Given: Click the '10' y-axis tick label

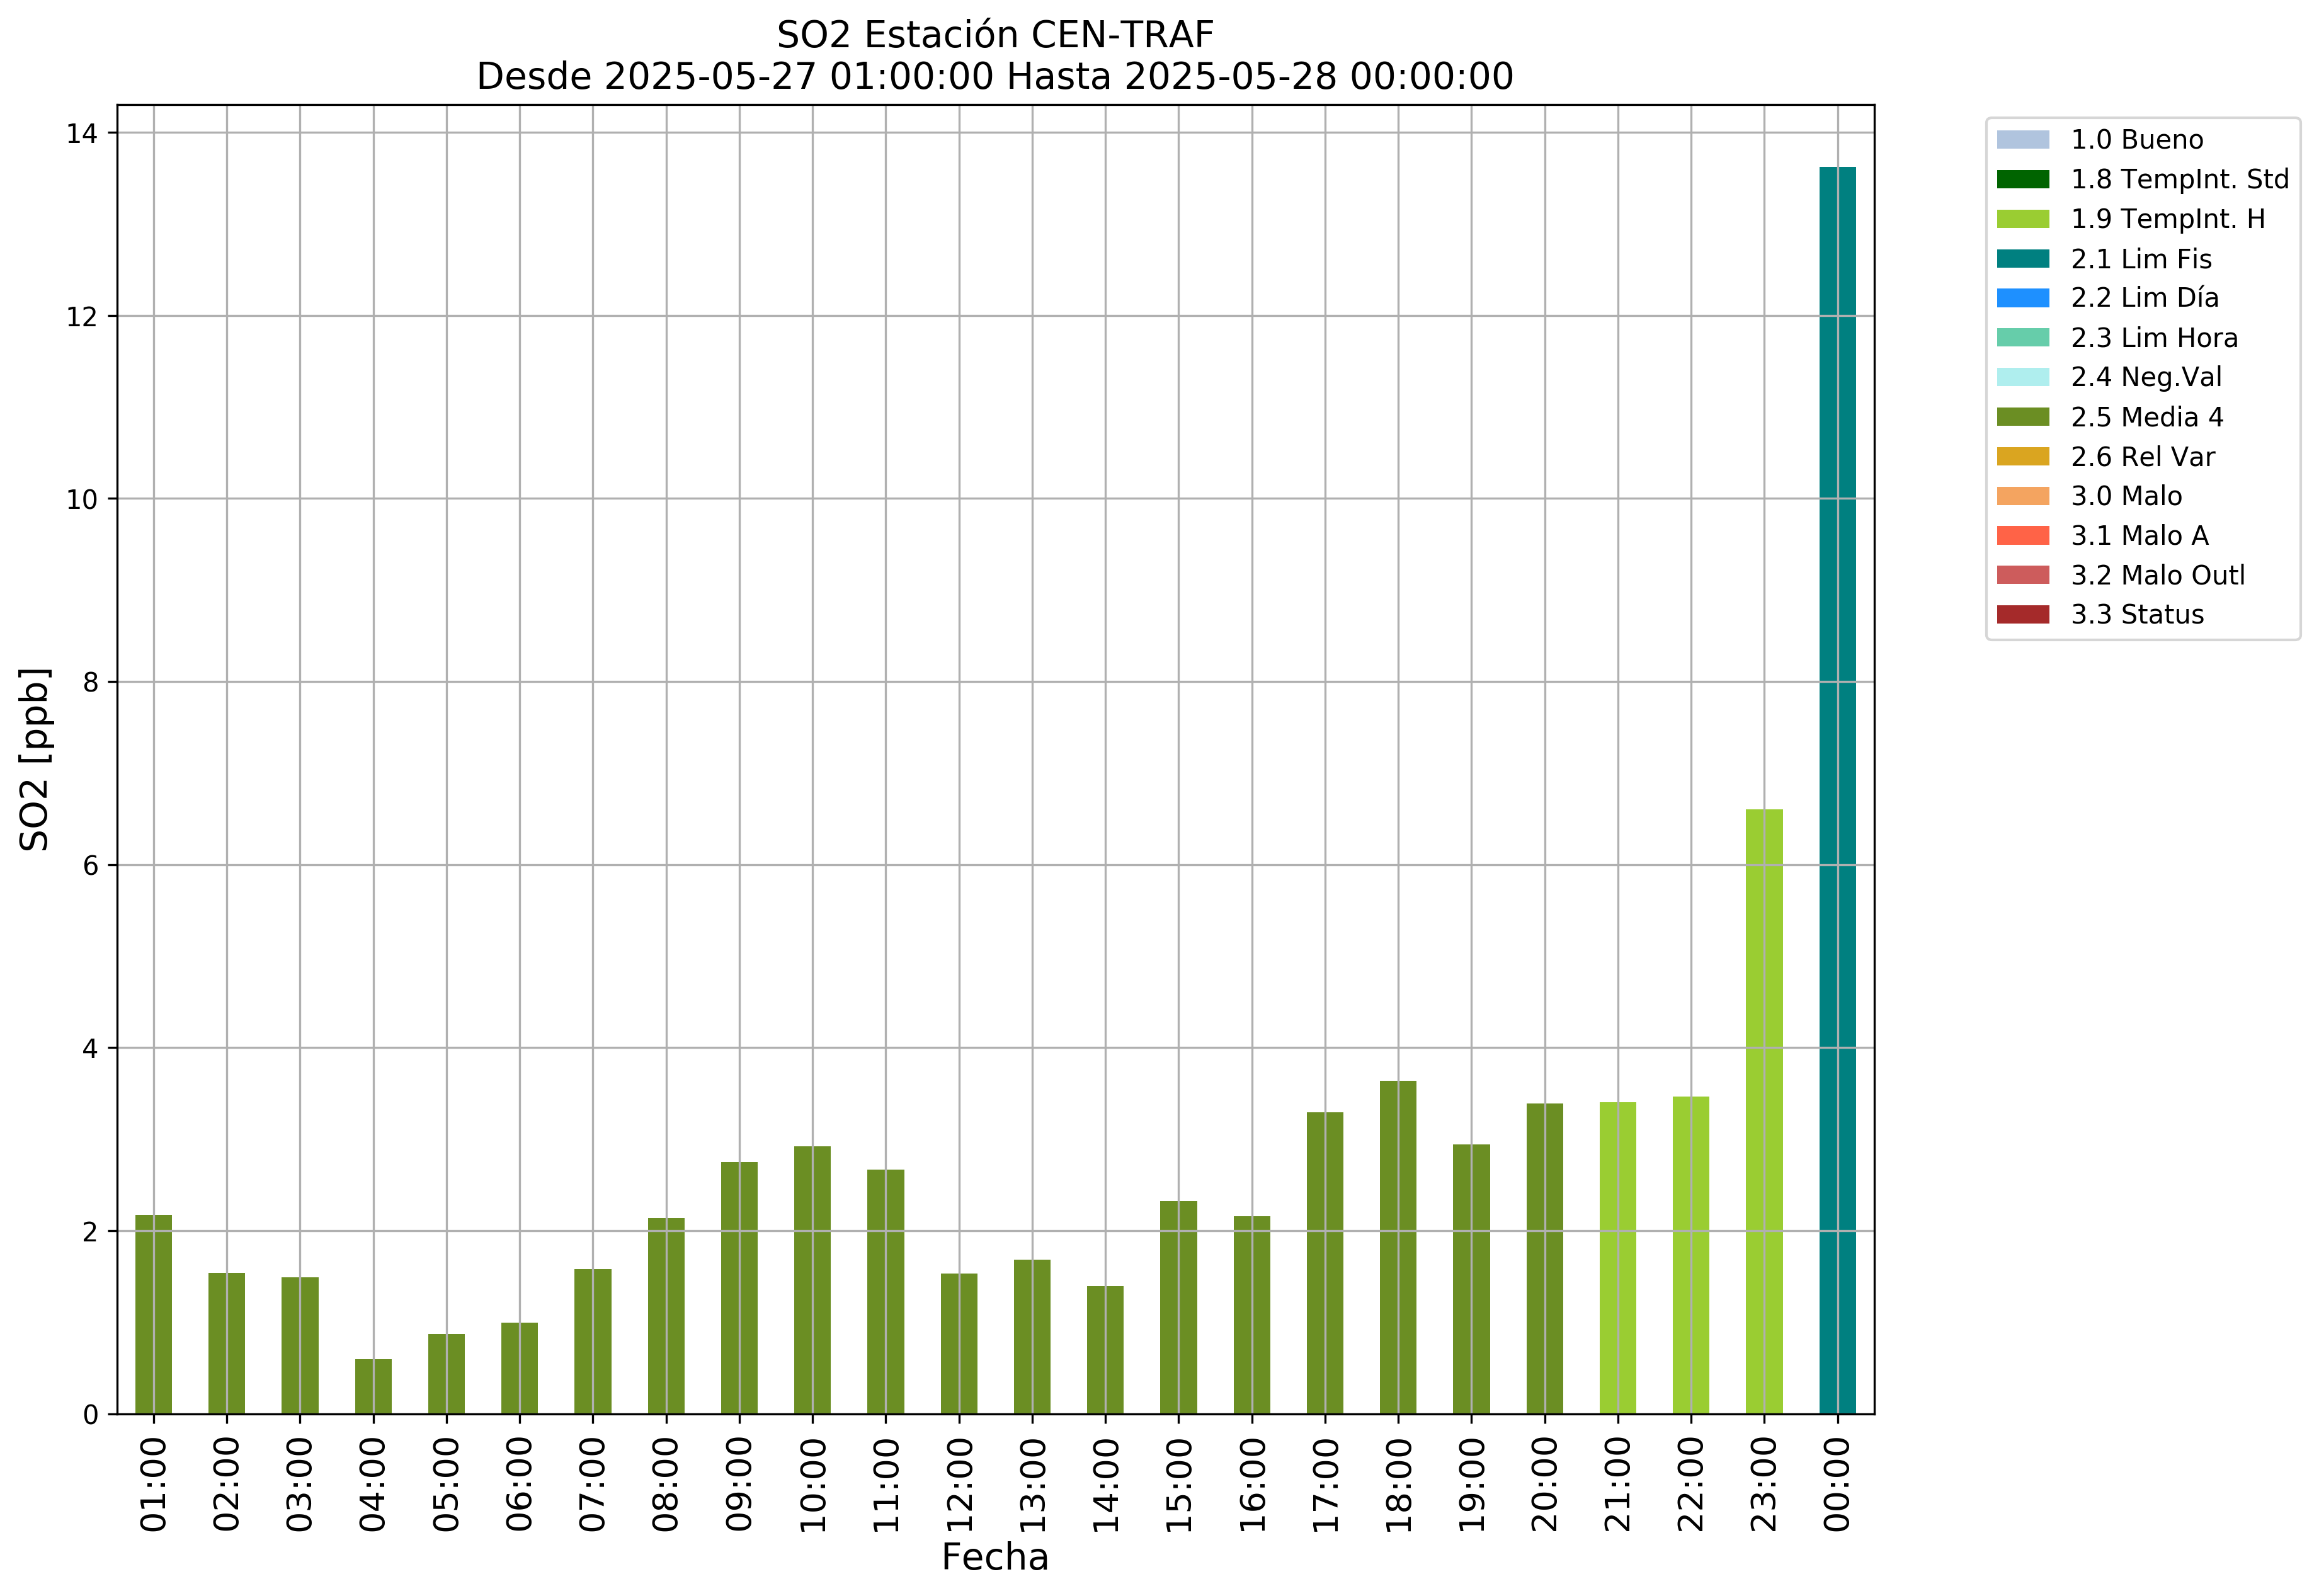Looking at the screenshot, I should (82, 500).
